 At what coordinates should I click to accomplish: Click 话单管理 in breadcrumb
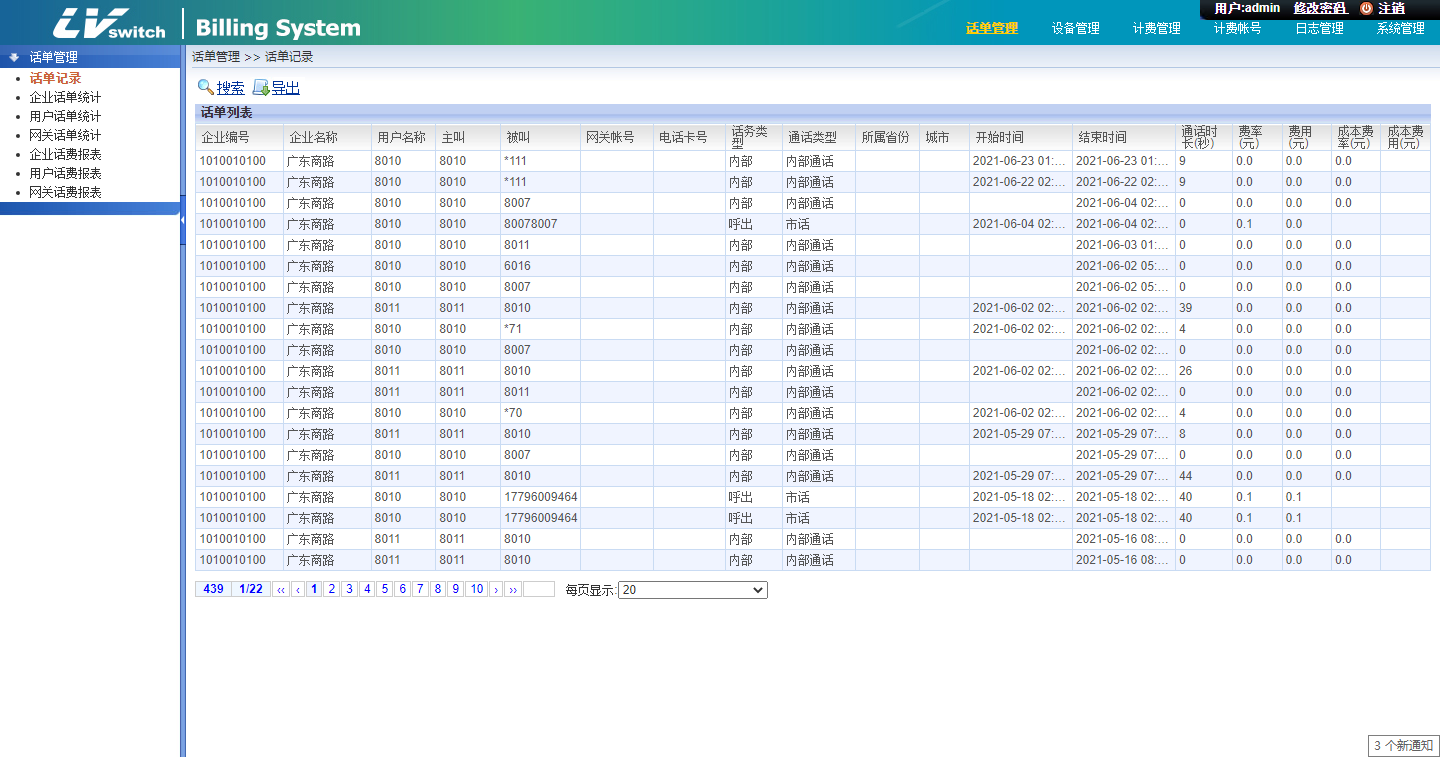216,57
